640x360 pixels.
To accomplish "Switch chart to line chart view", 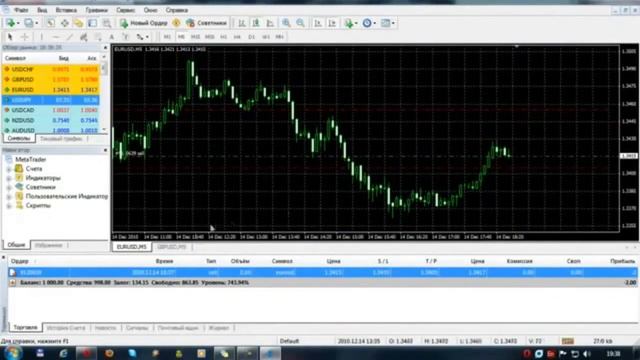I will click(x=270, y=23).
